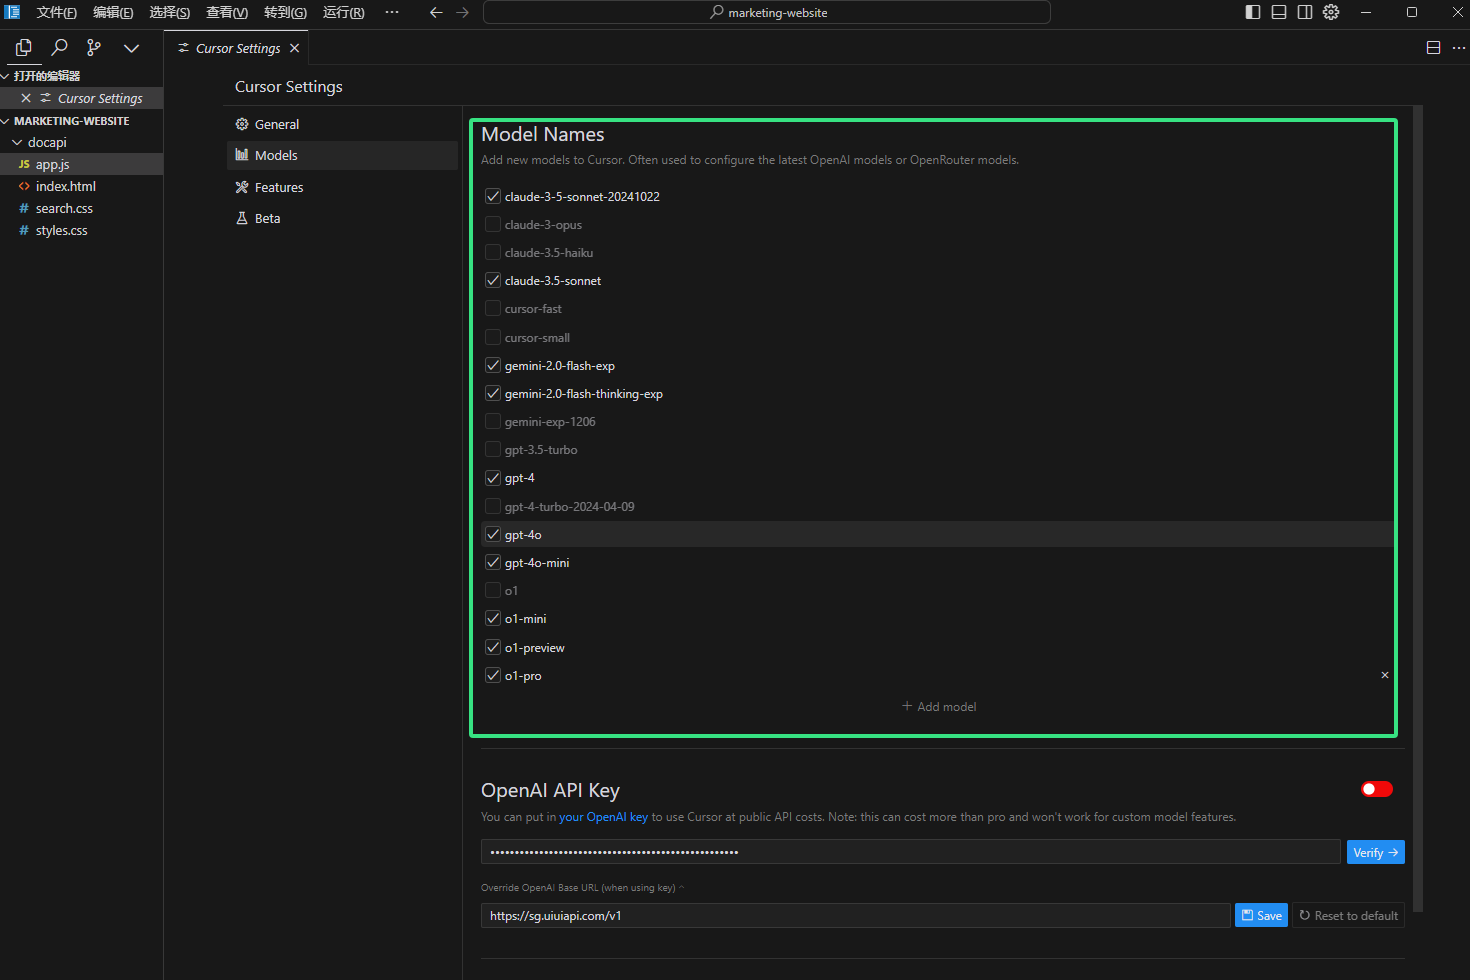The width and height of the screenshot is (1470, 980).
Task: Show more views chevron in activity bar
Action: [x=131, y=48]
